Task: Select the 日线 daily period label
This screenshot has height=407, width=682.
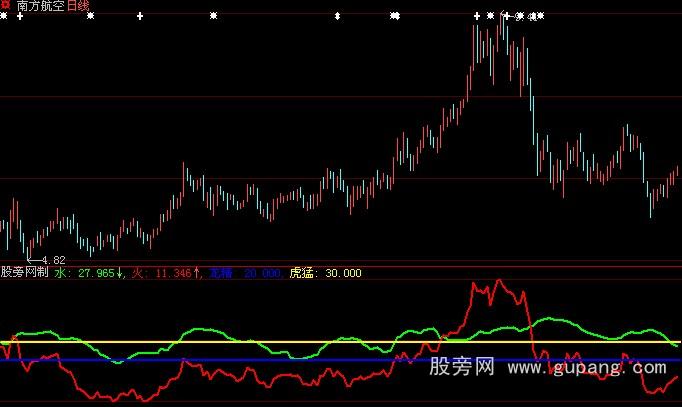Action: (x=78, y=6)
